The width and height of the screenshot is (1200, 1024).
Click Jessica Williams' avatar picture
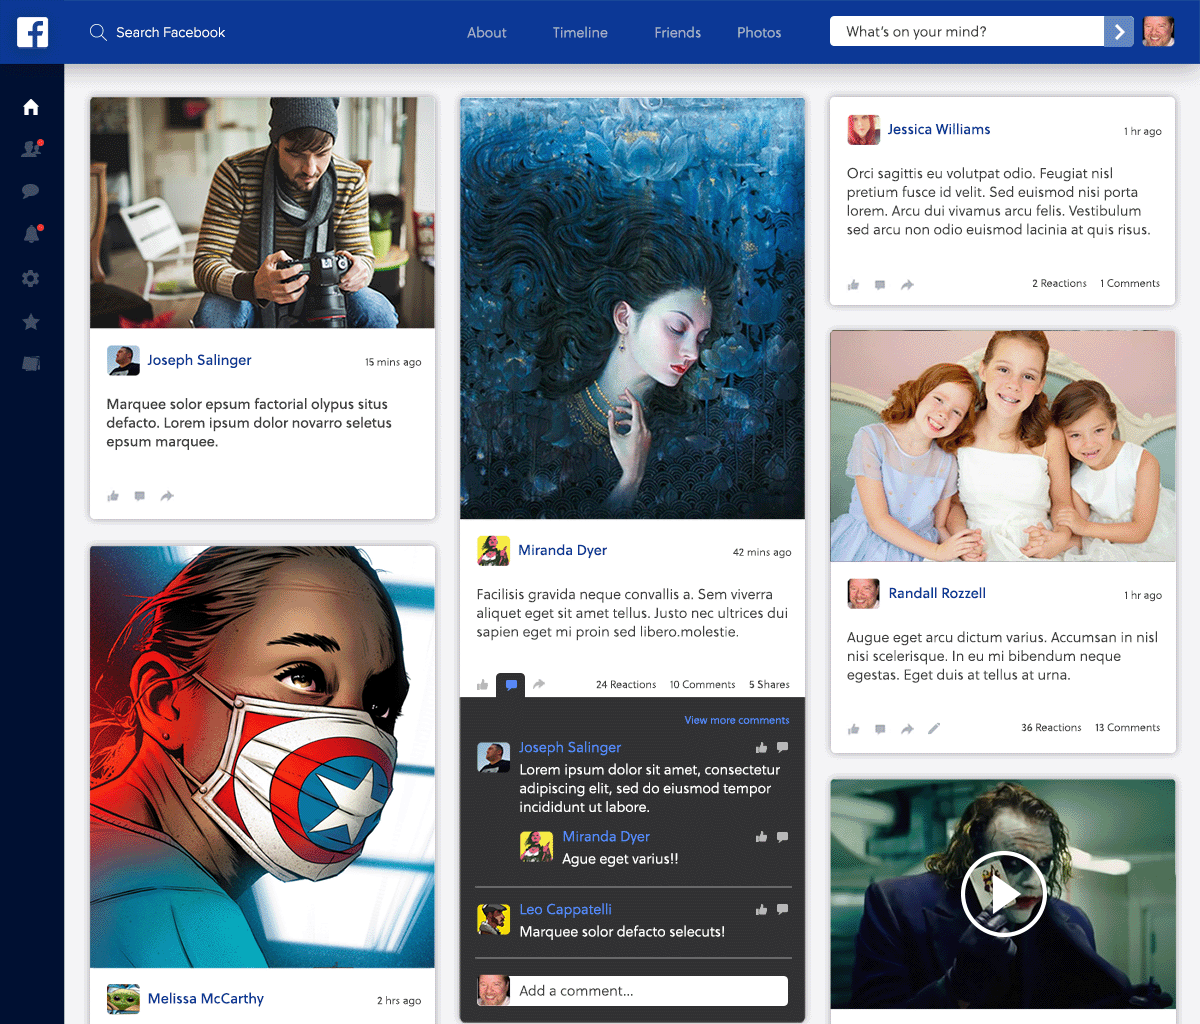(x=864, y=130)
